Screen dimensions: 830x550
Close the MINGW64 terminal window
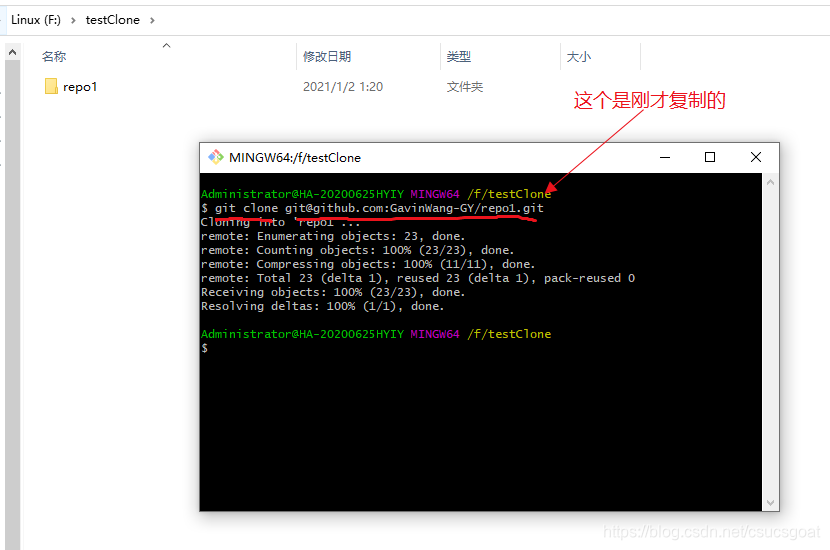pyautogui.click(x=756, y=157)
